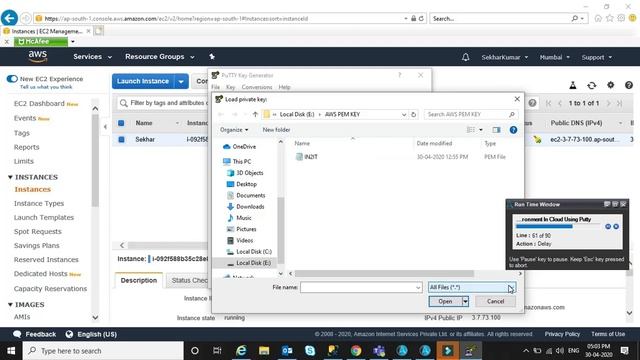Switch to Description tab
640x360 pixels.
pos(139,280)
